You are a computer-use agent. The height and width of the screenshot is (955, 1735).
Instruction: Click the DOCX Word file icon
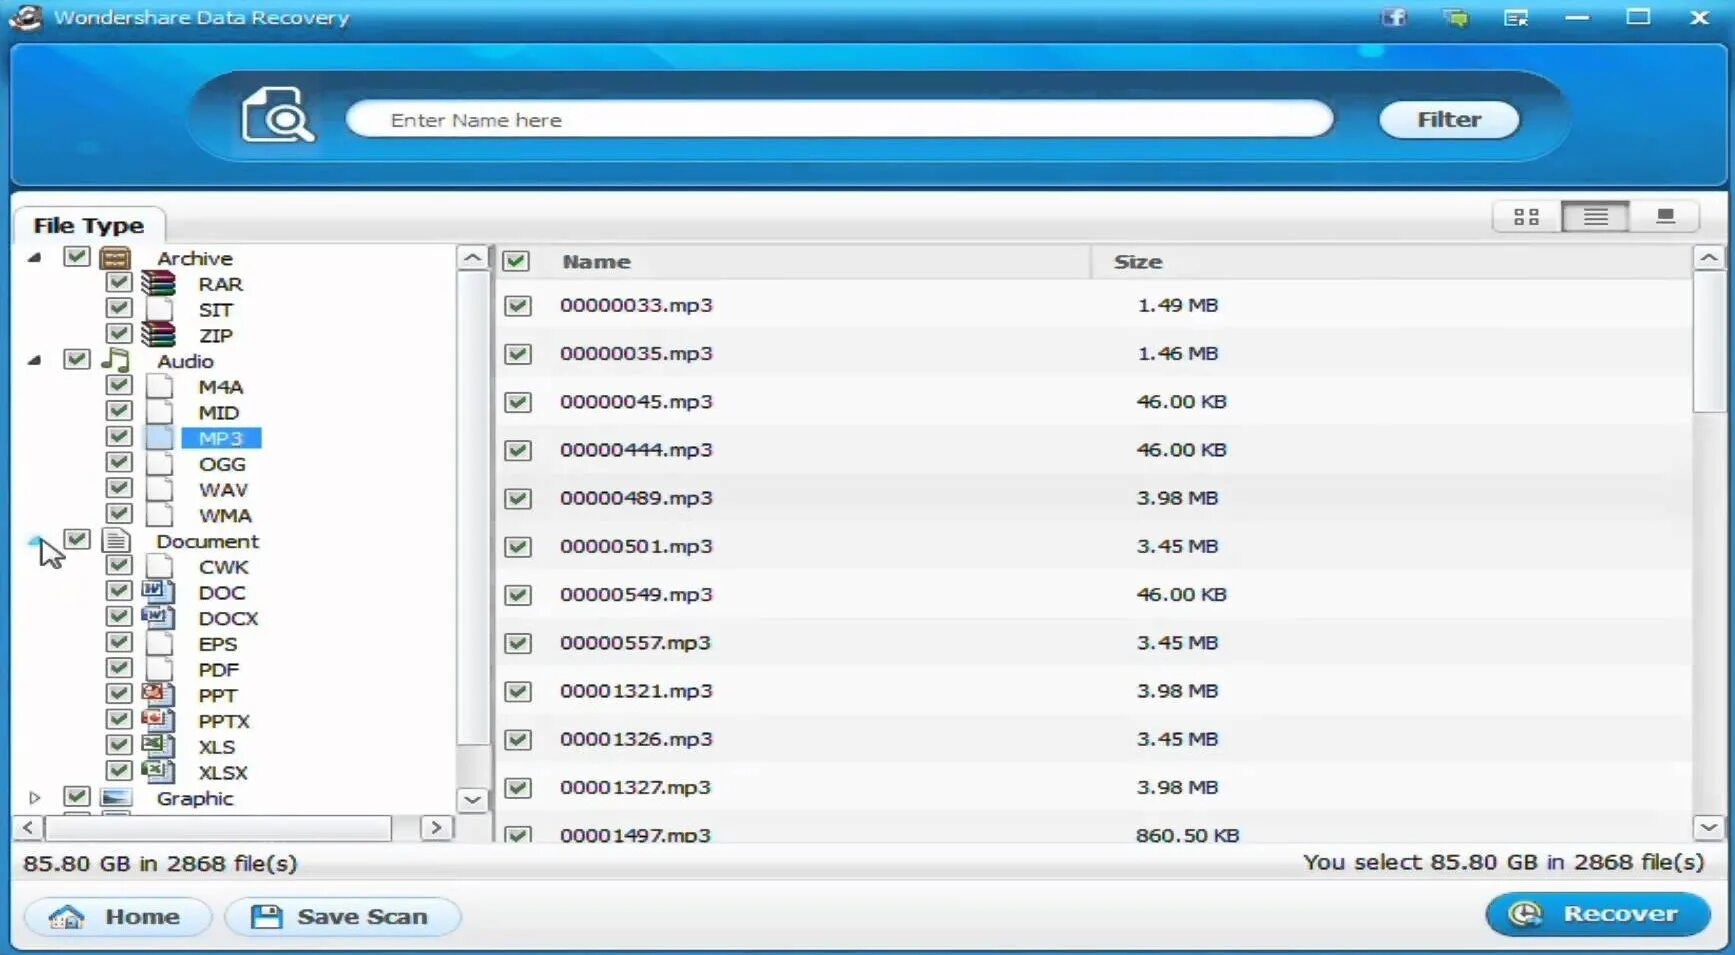(x=158, y=618)
